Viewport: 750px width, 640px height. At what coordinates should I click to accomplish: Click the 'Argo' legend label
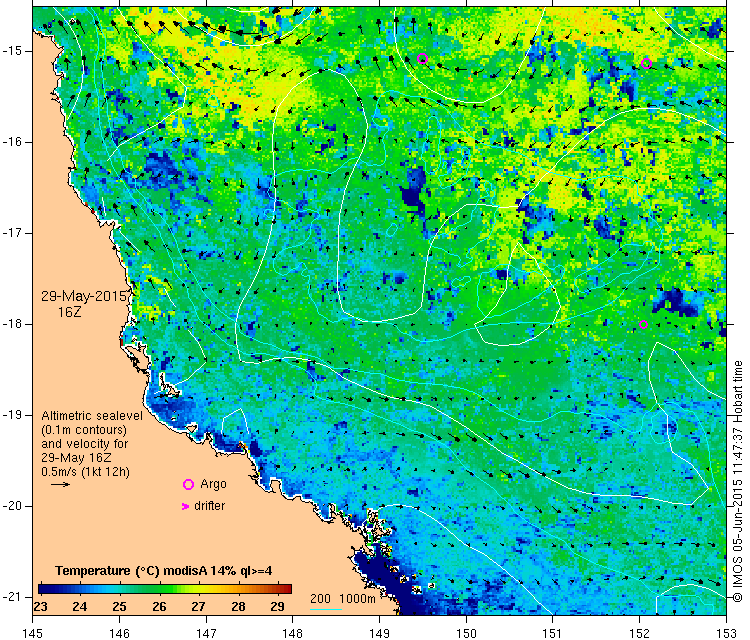(x=213, y=484)
